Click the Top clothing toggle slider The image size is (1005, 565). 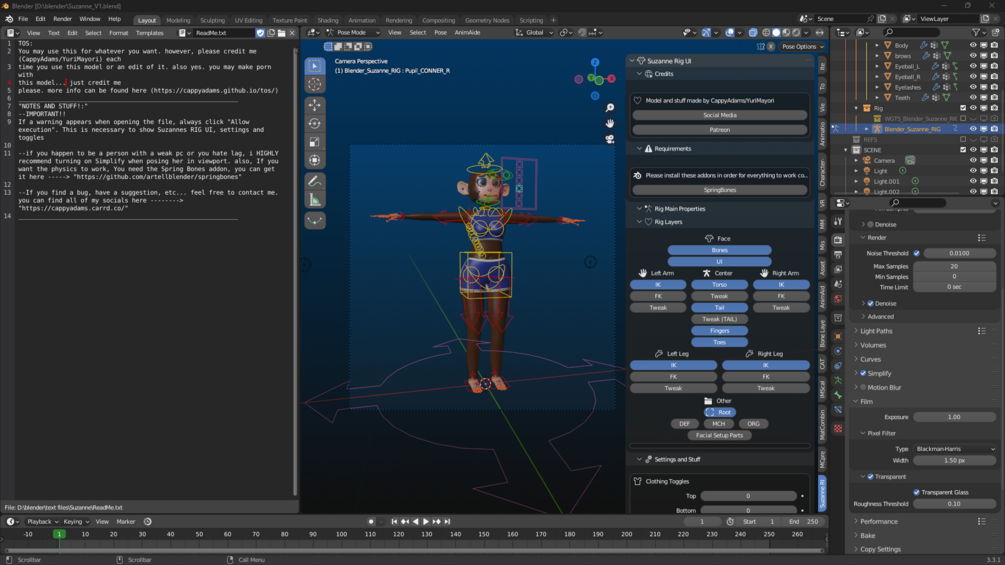pos(748,496)
